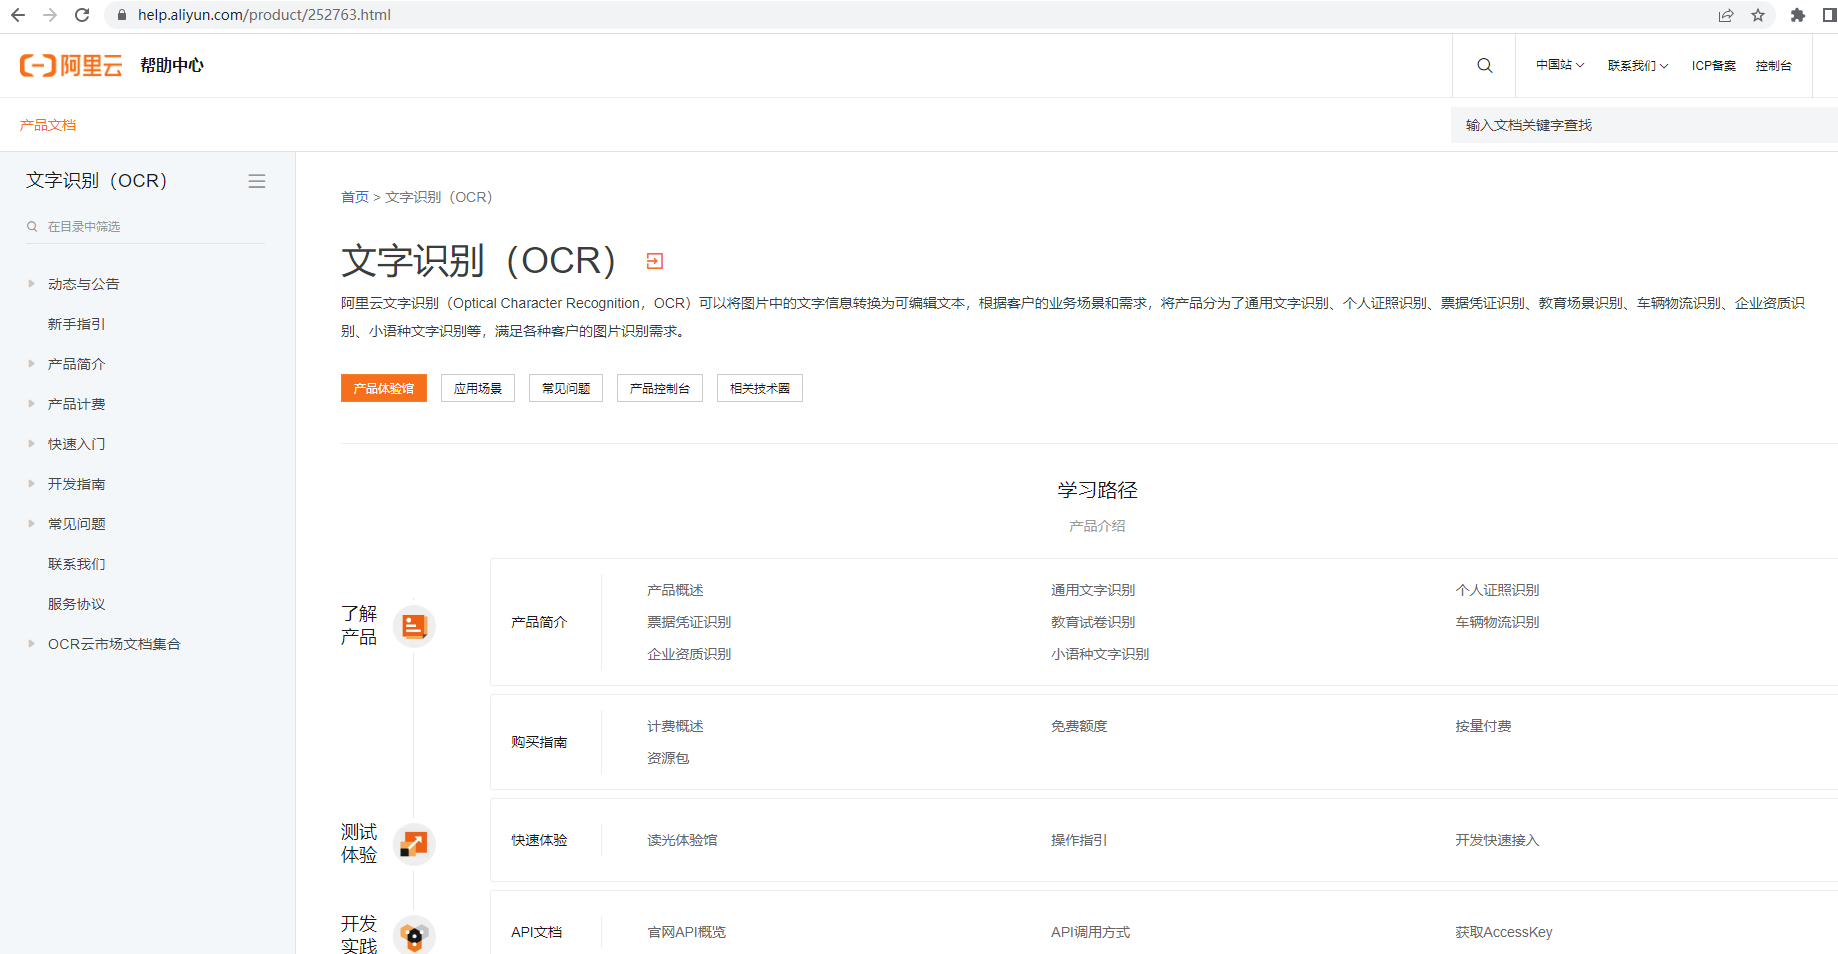Open the 联系我们 header dropdown
This screenshot has height=954, width=1838.
(x=1638, y=65)
